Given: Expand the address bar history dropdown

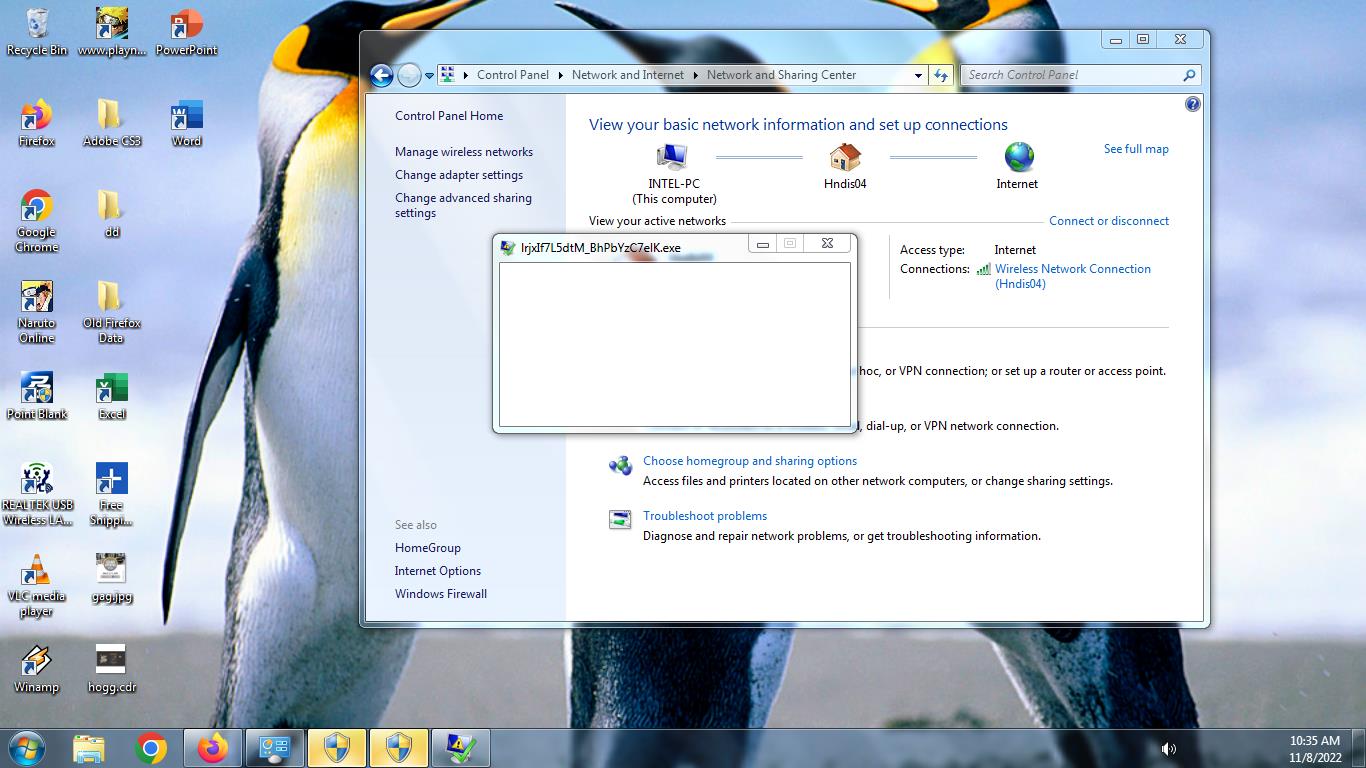Looking at the screenshot, I should tap(918, 75).
